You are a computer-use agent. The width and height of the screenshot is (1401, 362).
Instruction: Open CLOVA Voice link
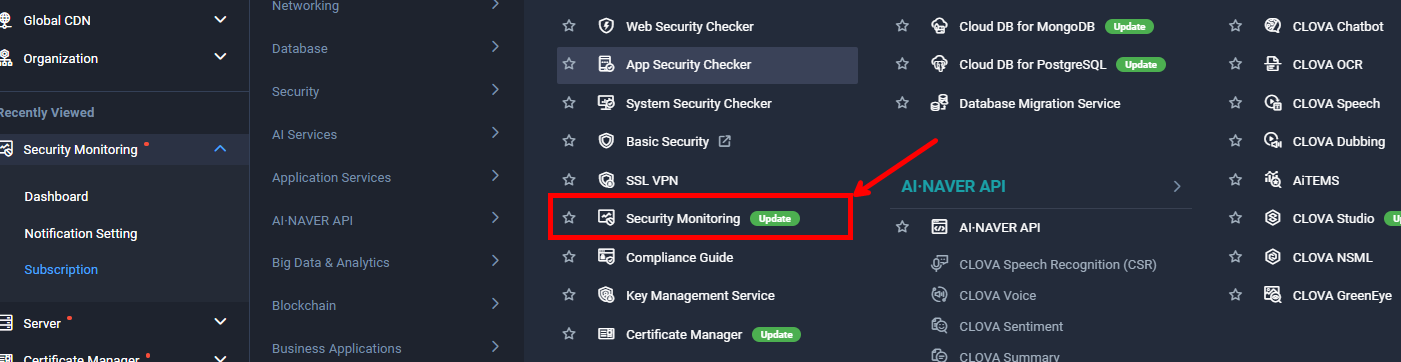point(997,295)
